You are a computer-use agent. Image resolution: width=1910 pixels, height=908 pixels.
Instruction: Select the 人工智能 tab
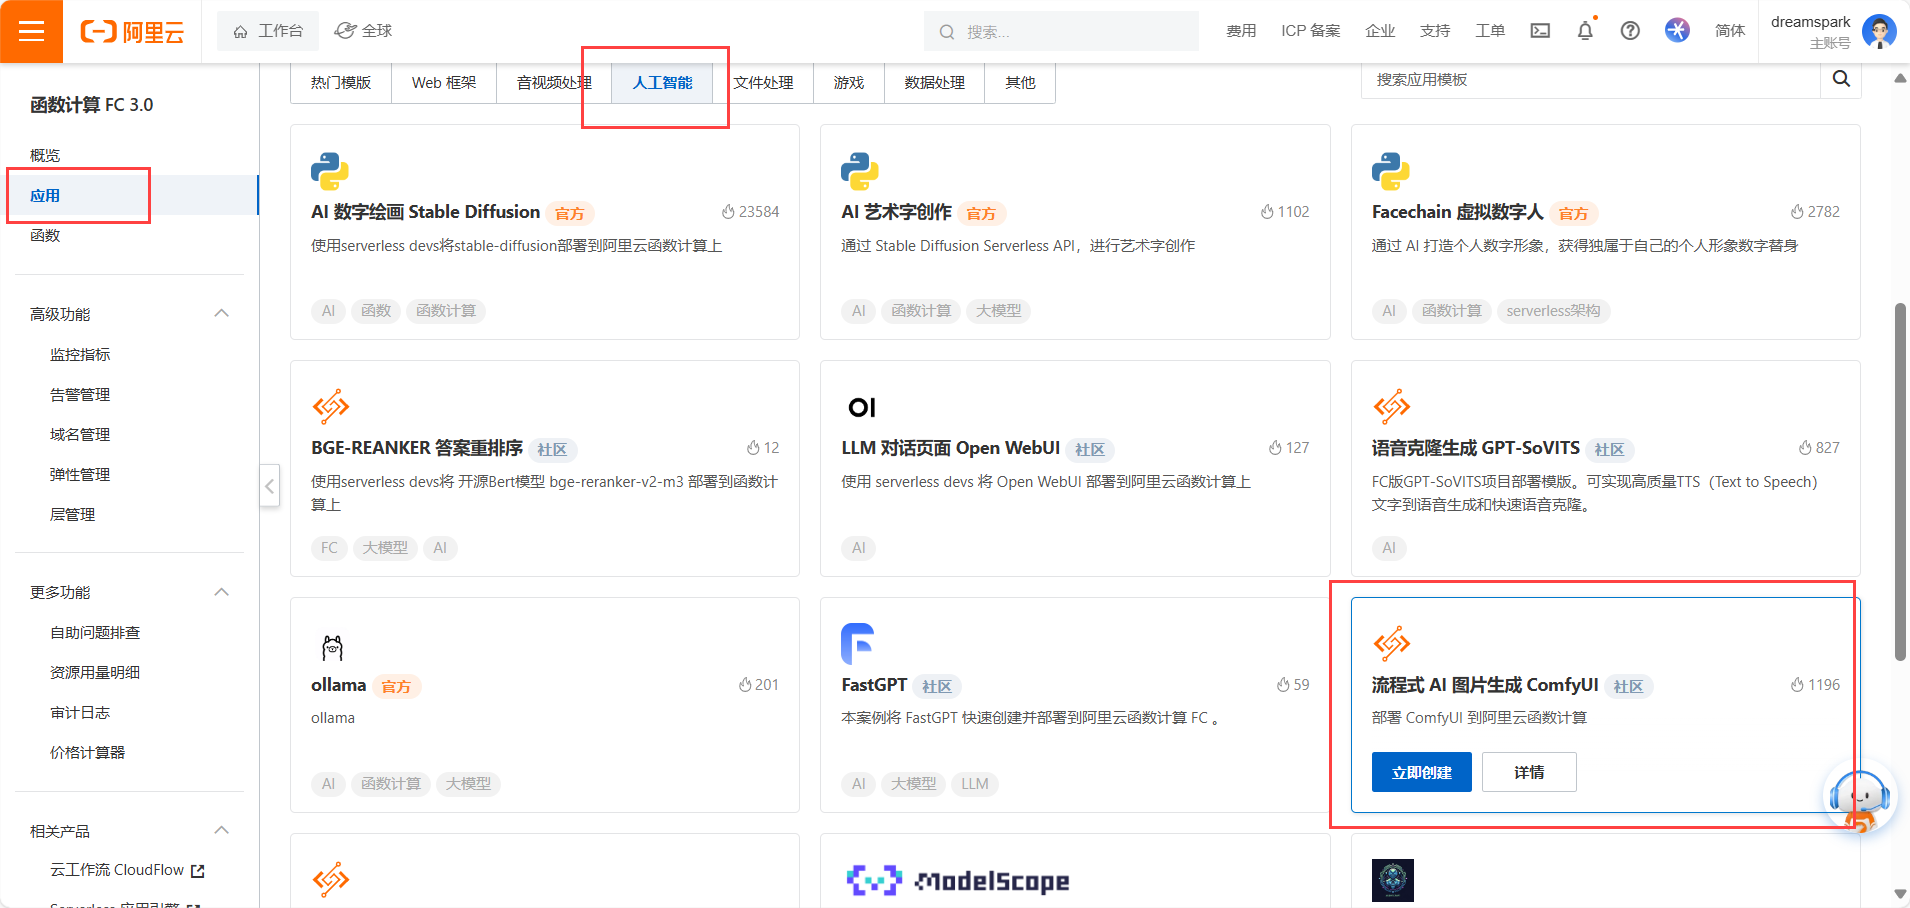[662, 83]
